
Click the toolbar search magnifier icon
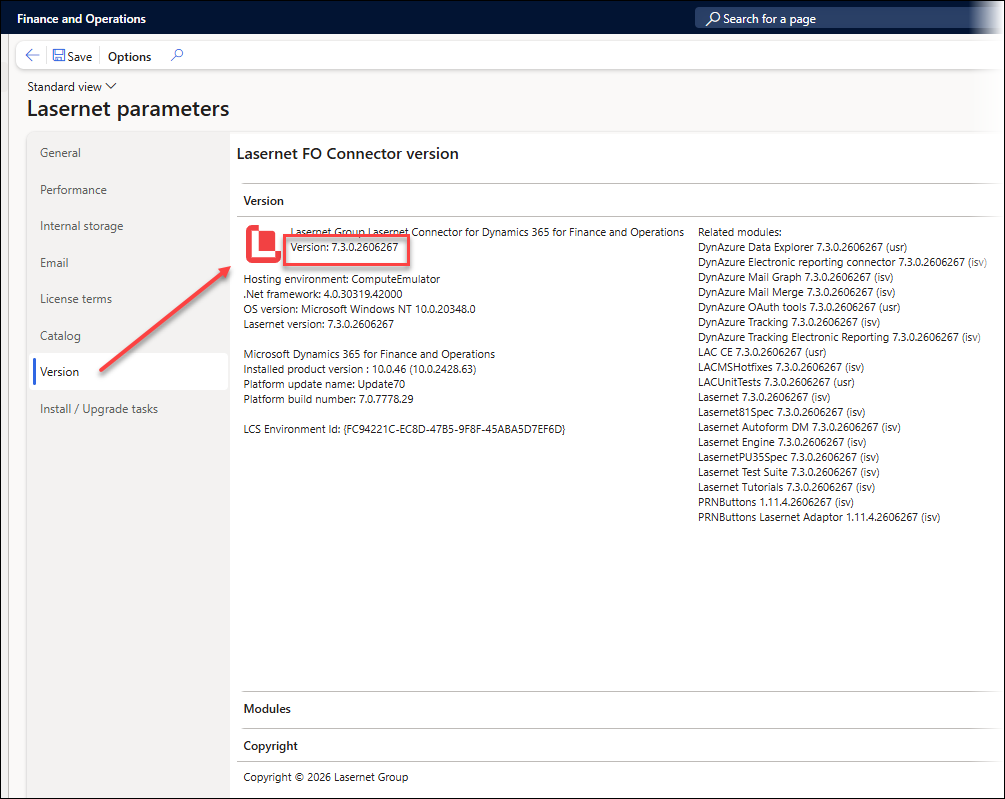click(177, 55)
